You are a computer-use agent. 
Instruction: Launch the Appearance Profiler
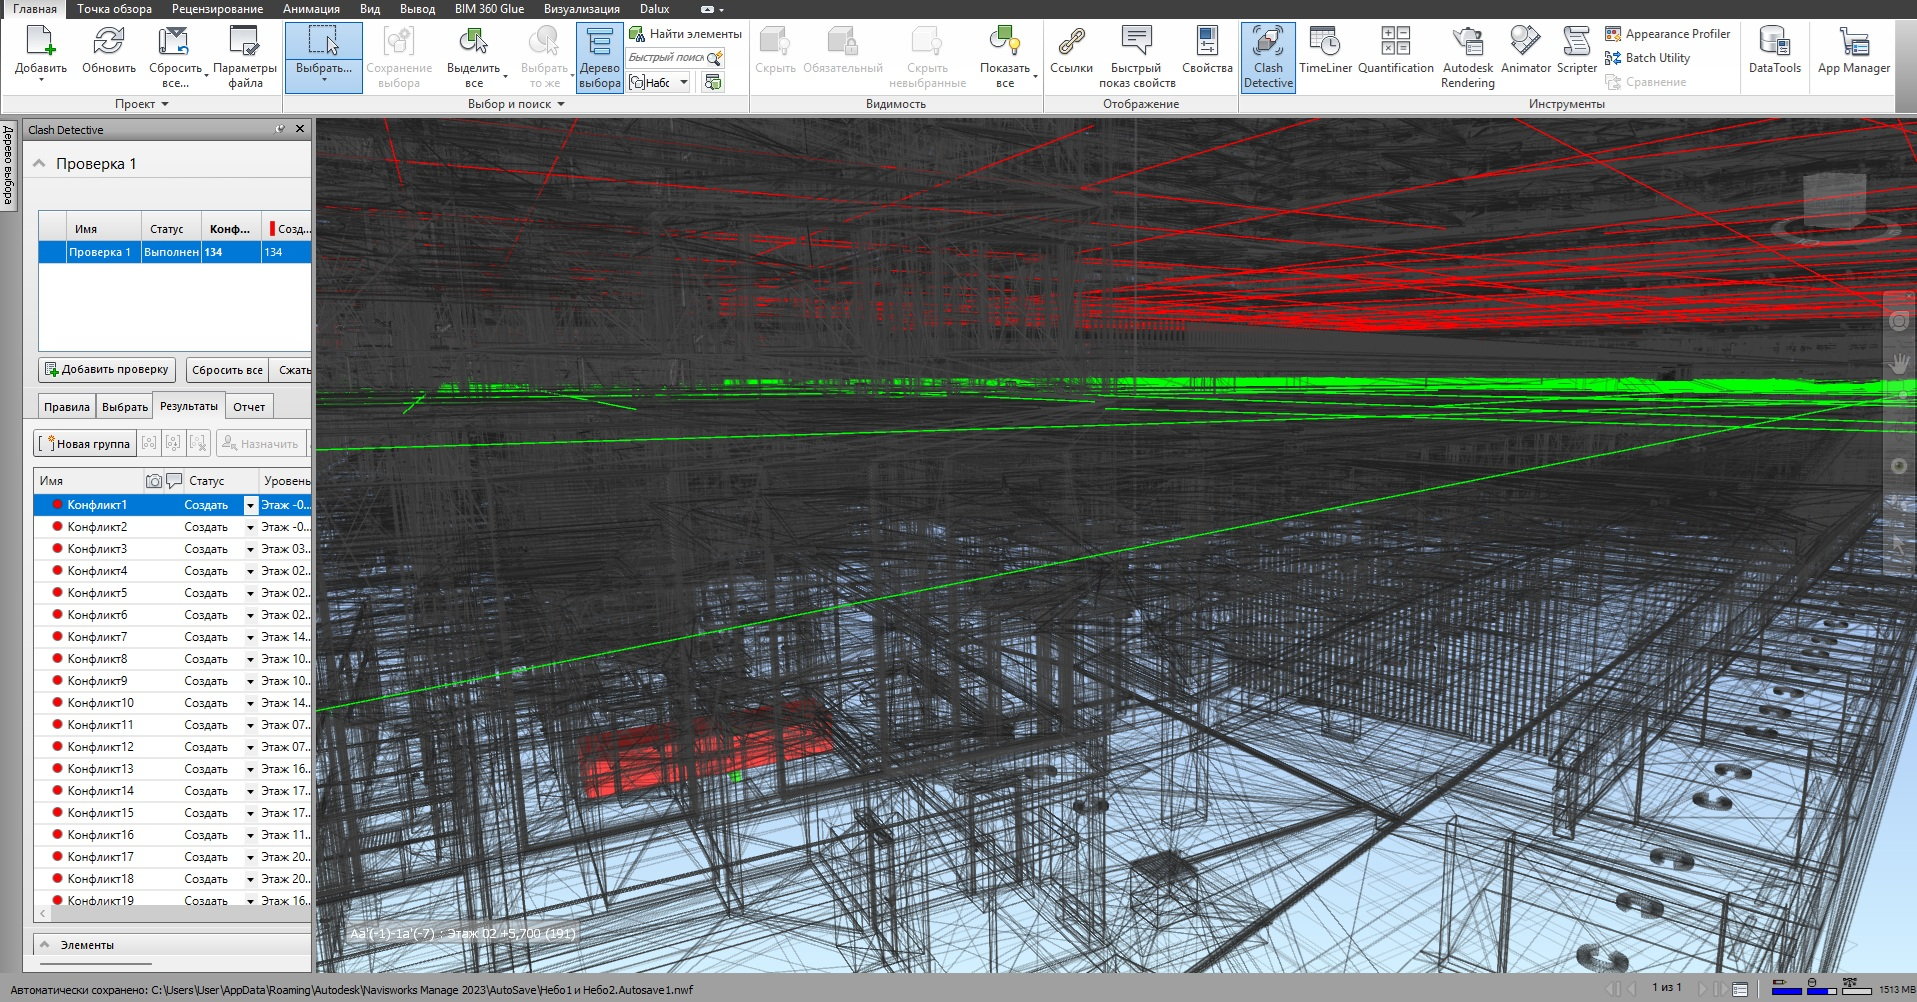pyautogui.click(x=1667, y=34)
